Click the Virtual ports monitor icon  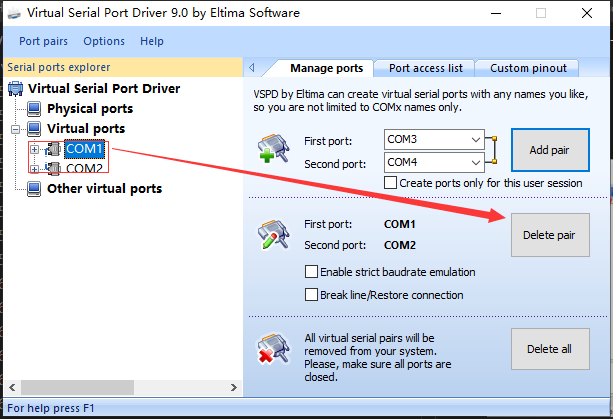(x=34, y=129)
